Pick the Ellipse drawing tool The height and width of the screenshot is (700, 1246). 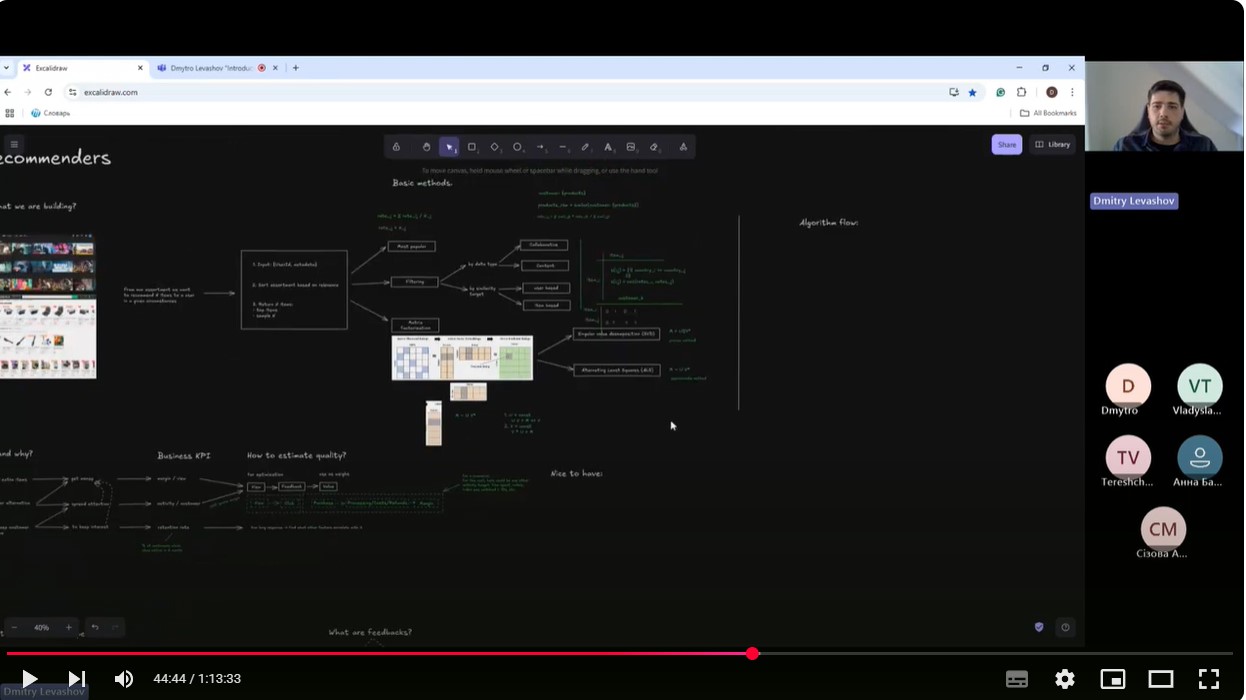click(517, 147)
